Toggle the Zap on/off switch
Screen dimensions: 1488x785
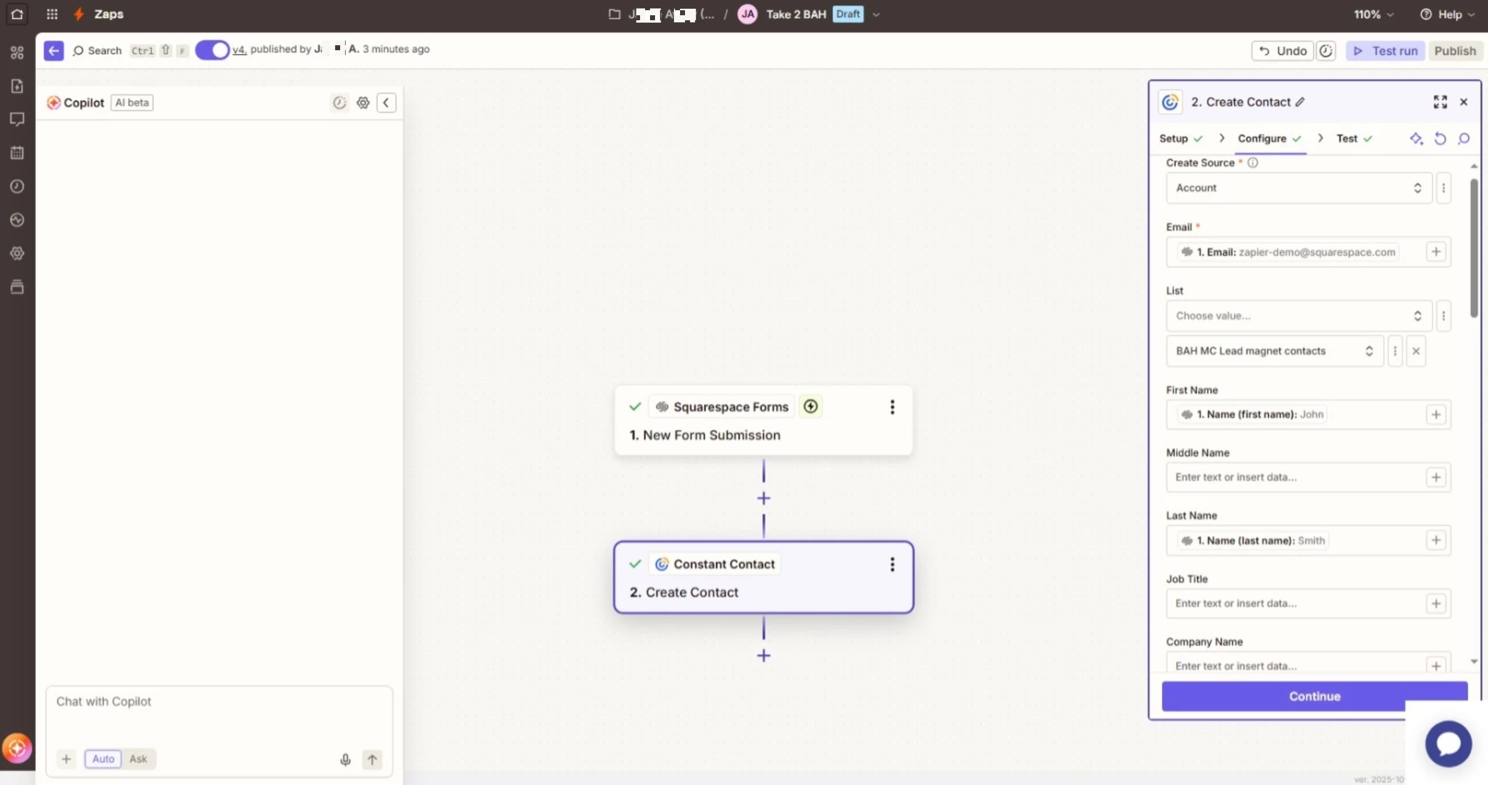point(212,50)
